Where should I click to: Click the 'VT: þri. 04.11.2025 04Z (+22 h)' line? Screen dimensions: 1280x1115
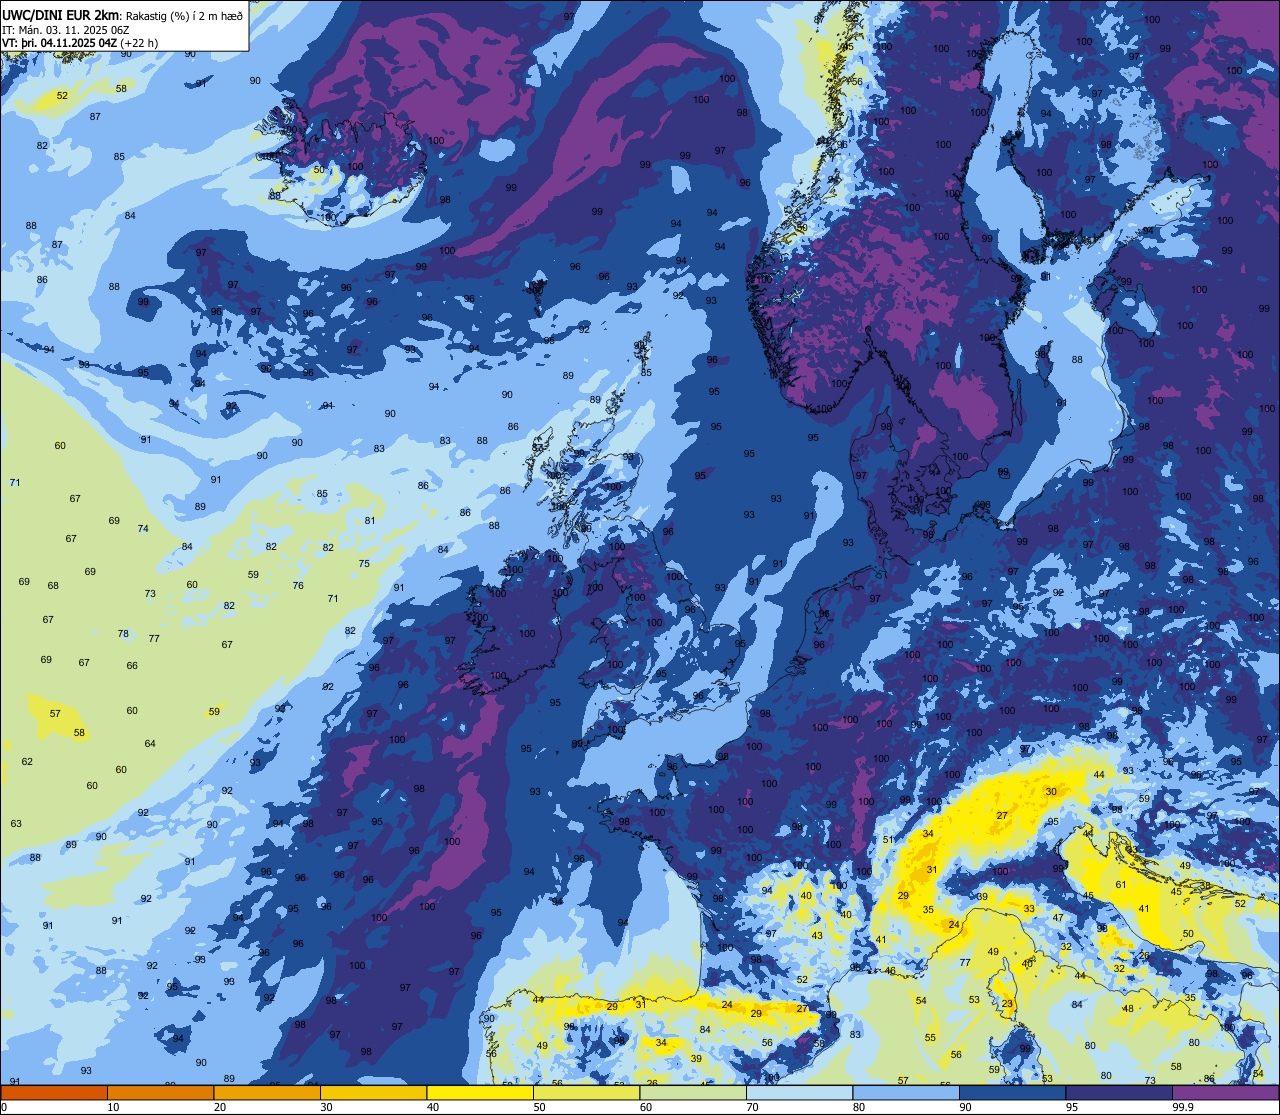tap(80, 43)
